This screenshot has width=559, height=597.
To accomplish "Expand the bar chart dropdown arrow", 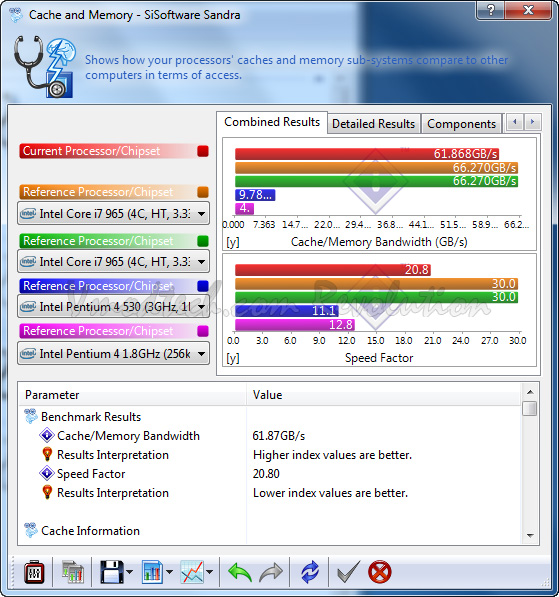I will [x=169, y=572].
